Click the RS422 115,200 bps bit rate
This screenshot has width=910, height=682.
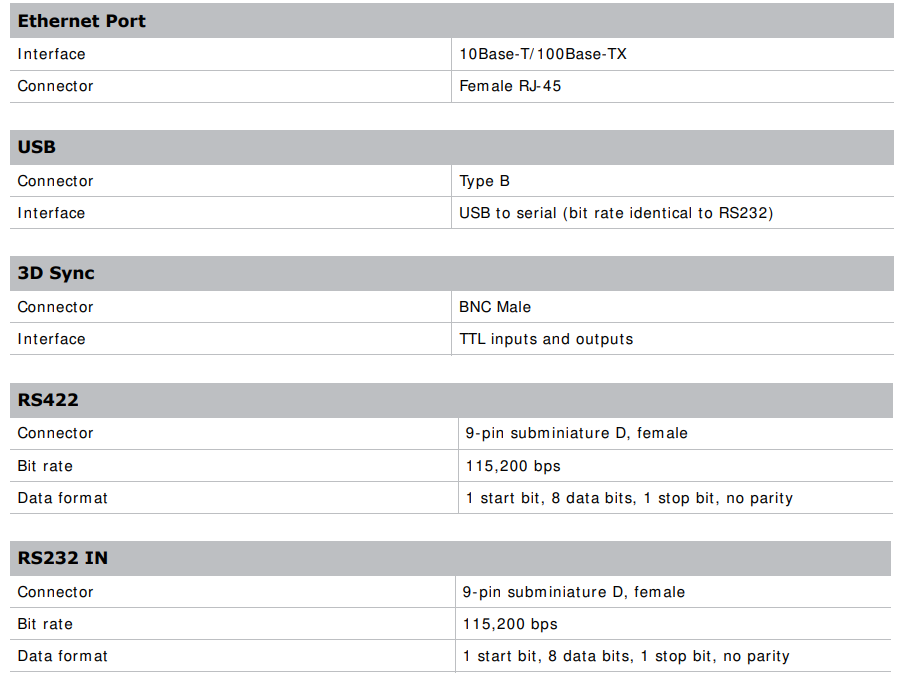tap(513, 466)
